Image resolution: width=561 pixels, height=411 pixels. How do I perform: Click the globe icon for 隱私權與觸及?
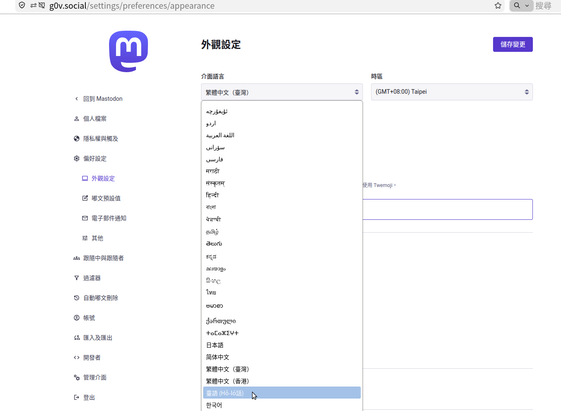(76, 139)
